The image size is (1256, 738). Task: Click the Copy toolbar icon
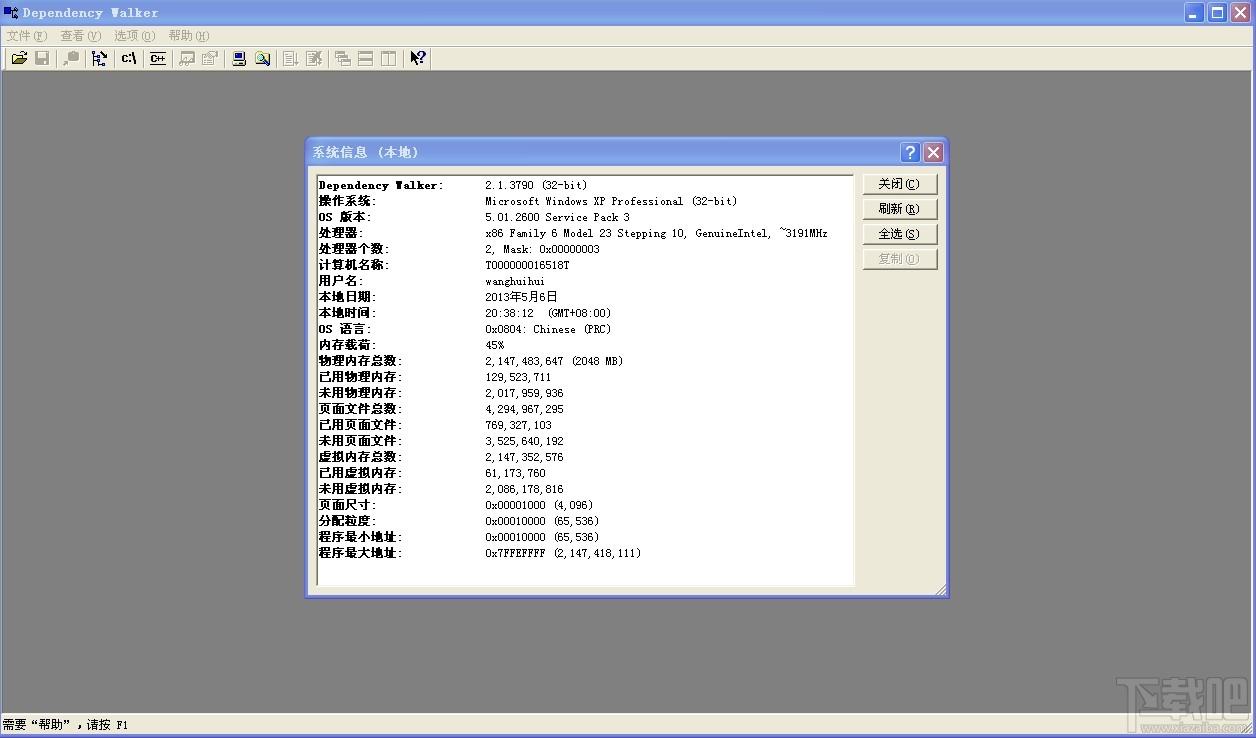pos(71,58)
